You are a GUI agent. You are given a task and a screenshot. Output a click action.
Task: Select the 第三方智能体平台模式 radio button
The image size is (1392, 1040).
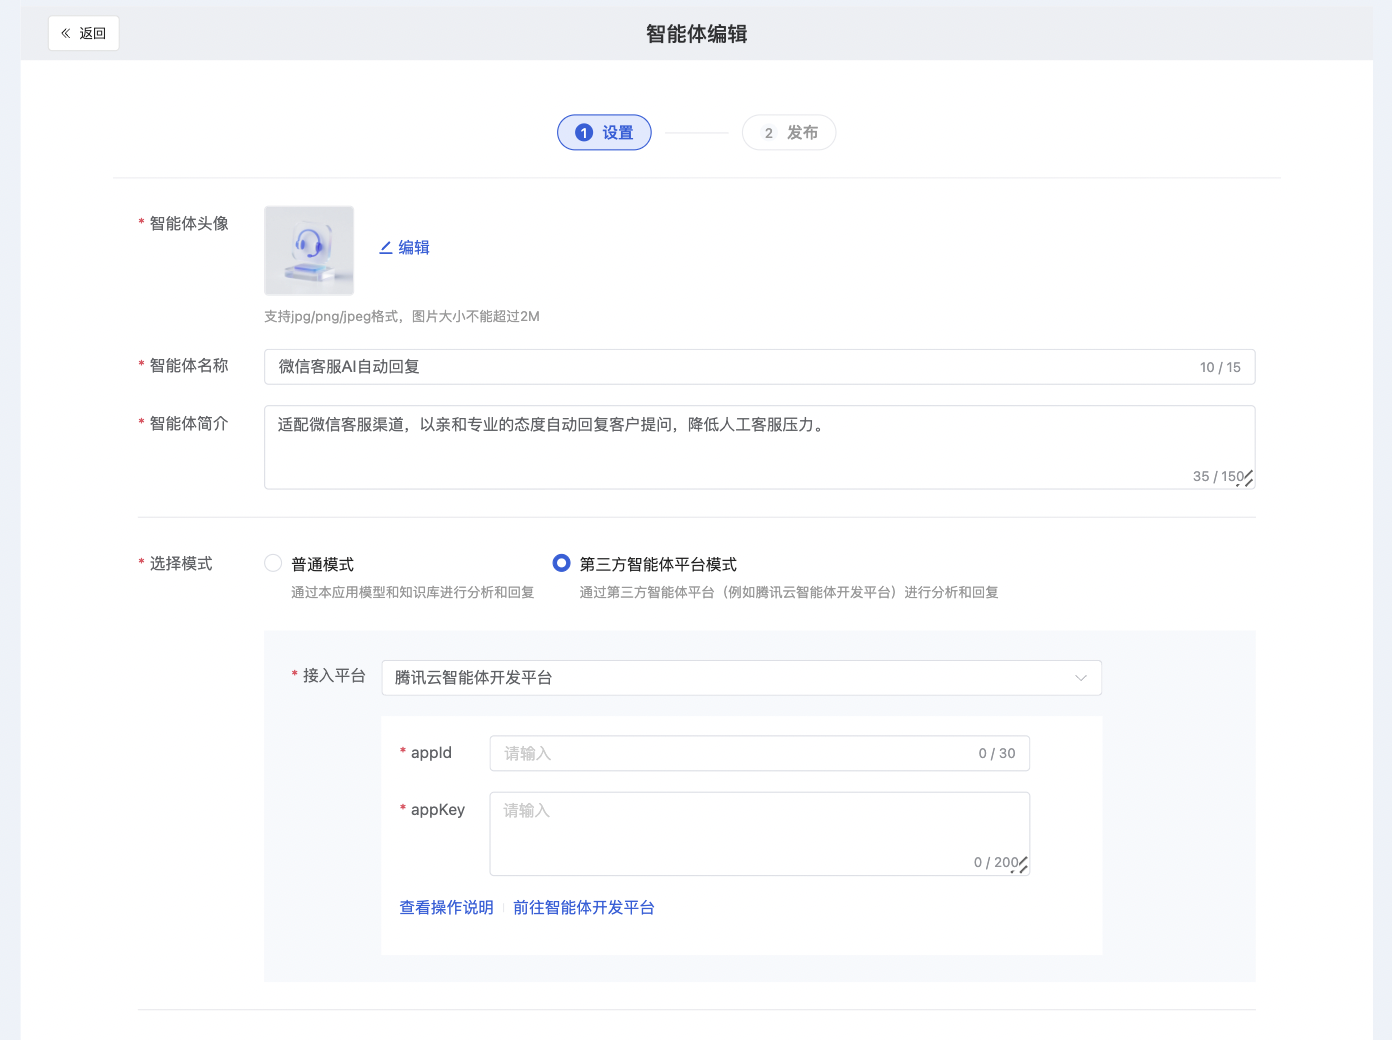click(562, 563)
